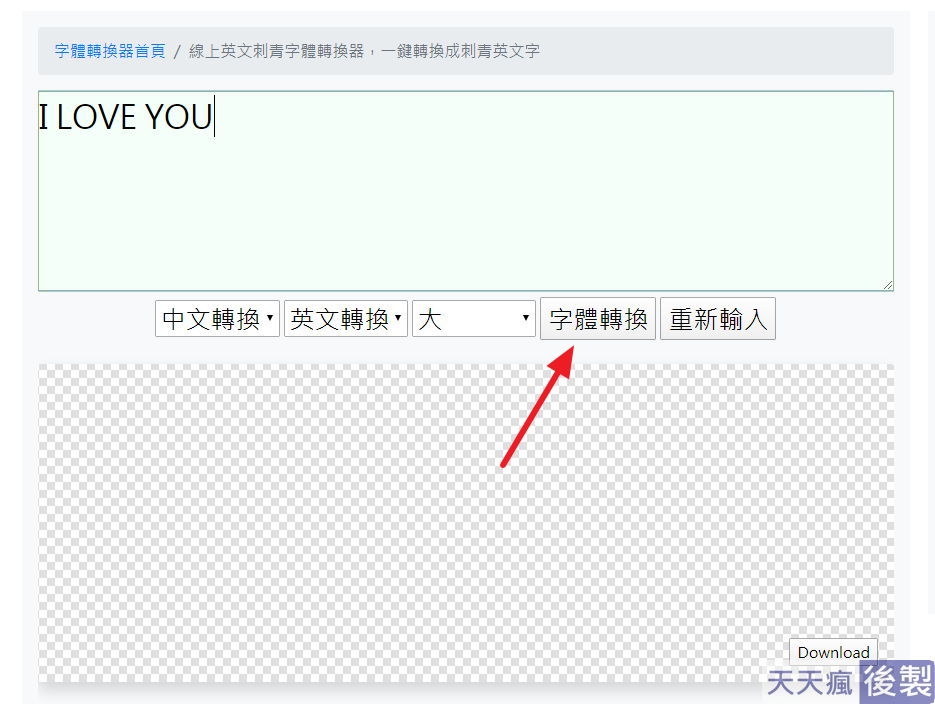
Task: Click the 字體轉換 convert button
Action: pyautogui.click(x=598, y=319)
